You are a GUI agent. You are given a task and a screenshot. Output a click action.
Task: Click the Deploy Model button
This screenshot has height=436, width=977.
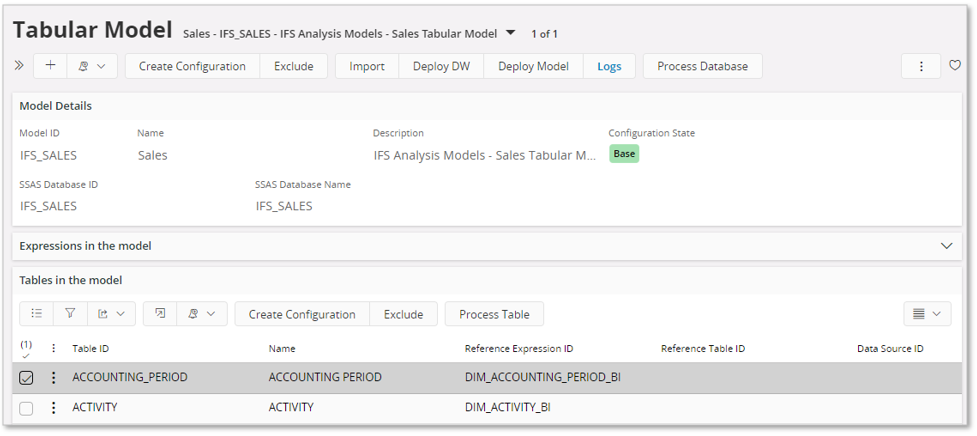(x=533, y=66)
